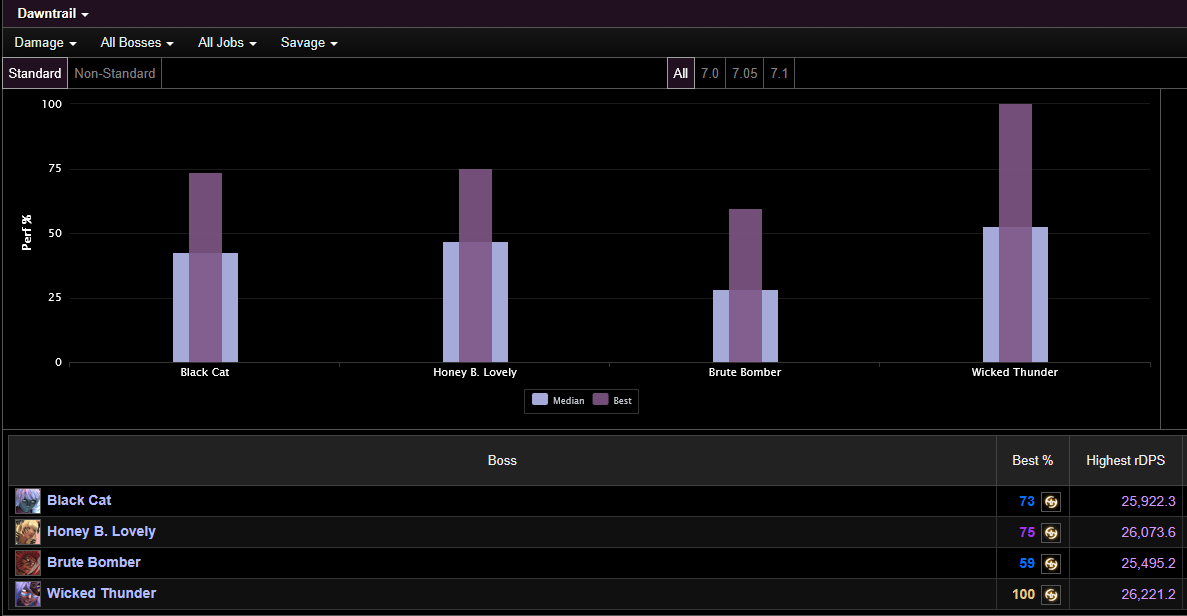Click the Honey B. Lovely portrait icon
Screen dimensions: 1187x616
(28, 532)
